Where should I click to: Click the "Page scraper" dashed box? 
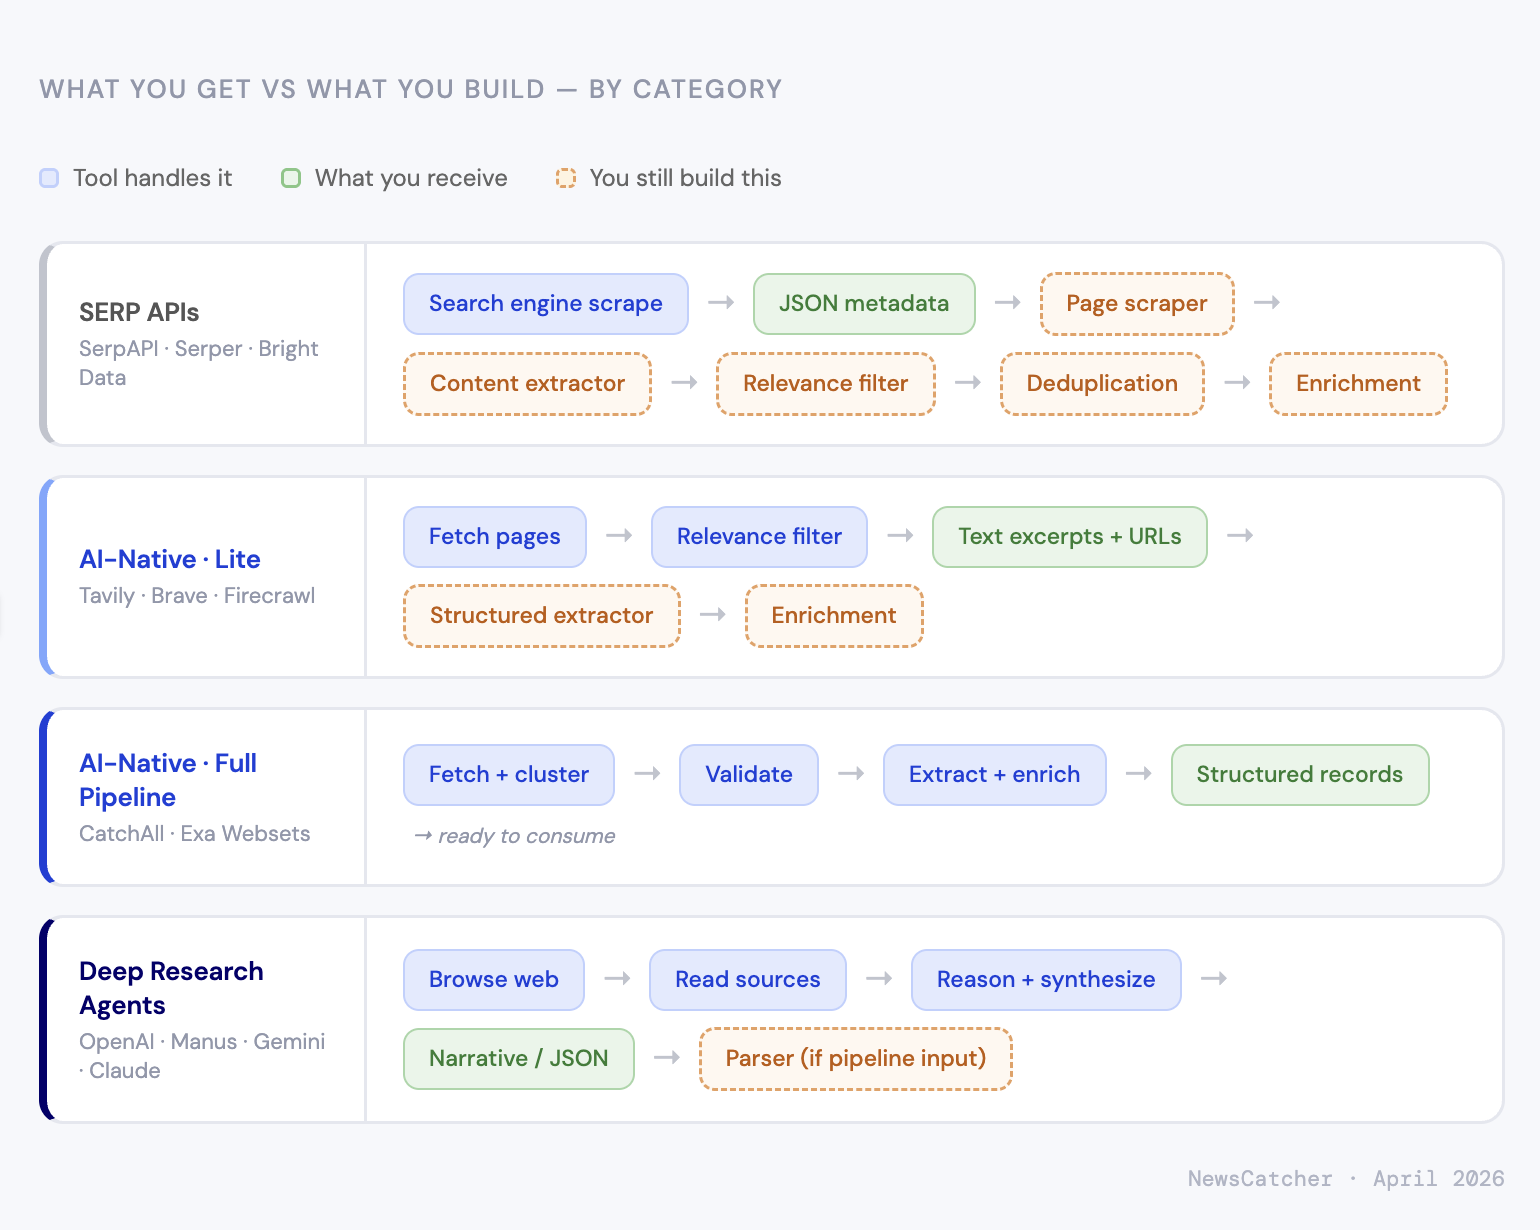[1137, 304]
